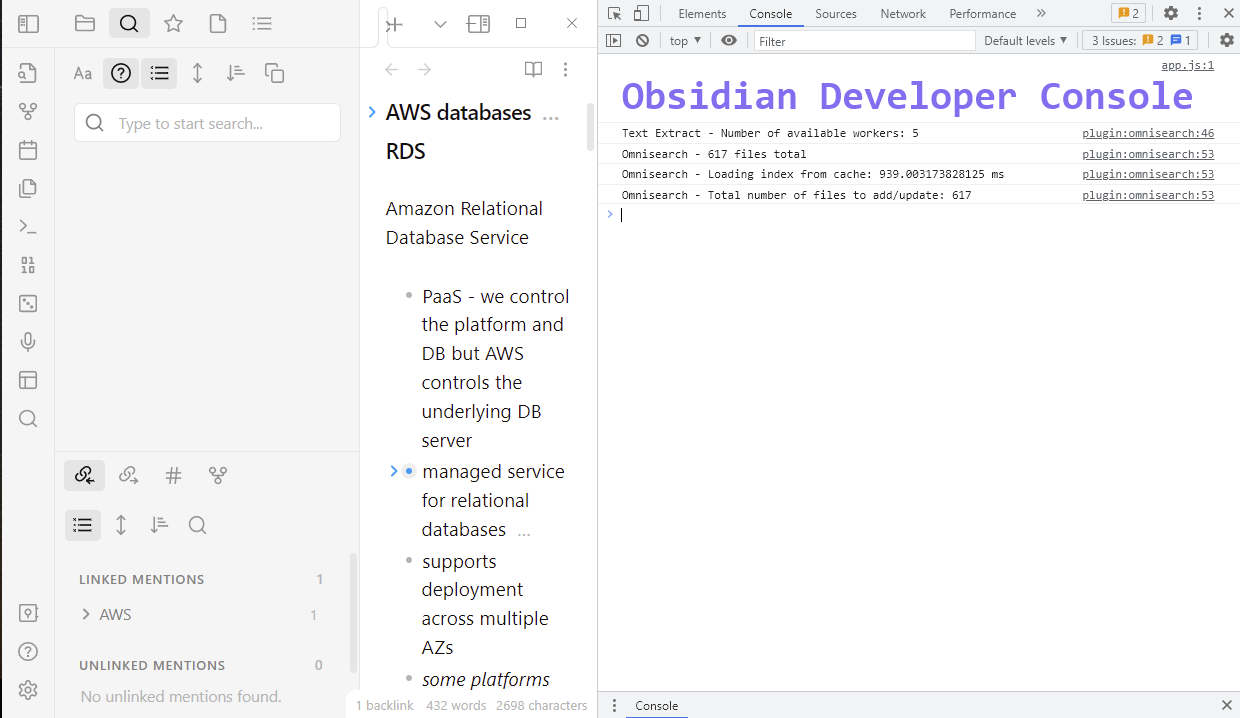Show backlinks pane tab
Screen dimensions: 1240x718
click(x=84, y=475)
